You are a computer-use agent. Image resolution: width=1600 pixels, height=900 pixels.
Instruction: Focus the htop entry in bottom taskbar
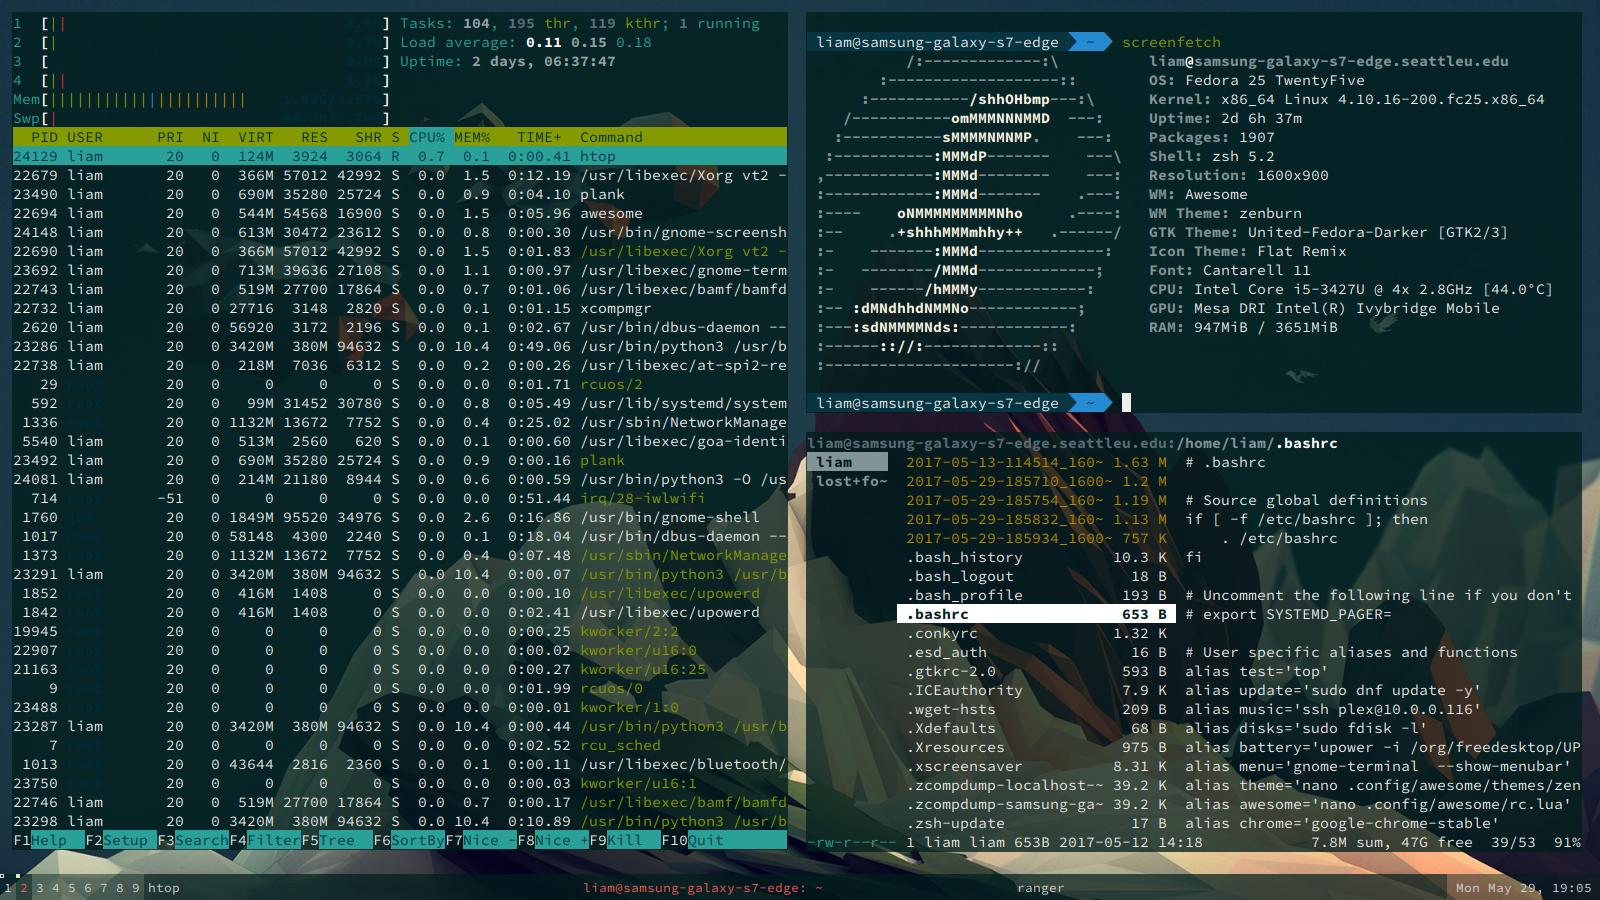point(164,887)
